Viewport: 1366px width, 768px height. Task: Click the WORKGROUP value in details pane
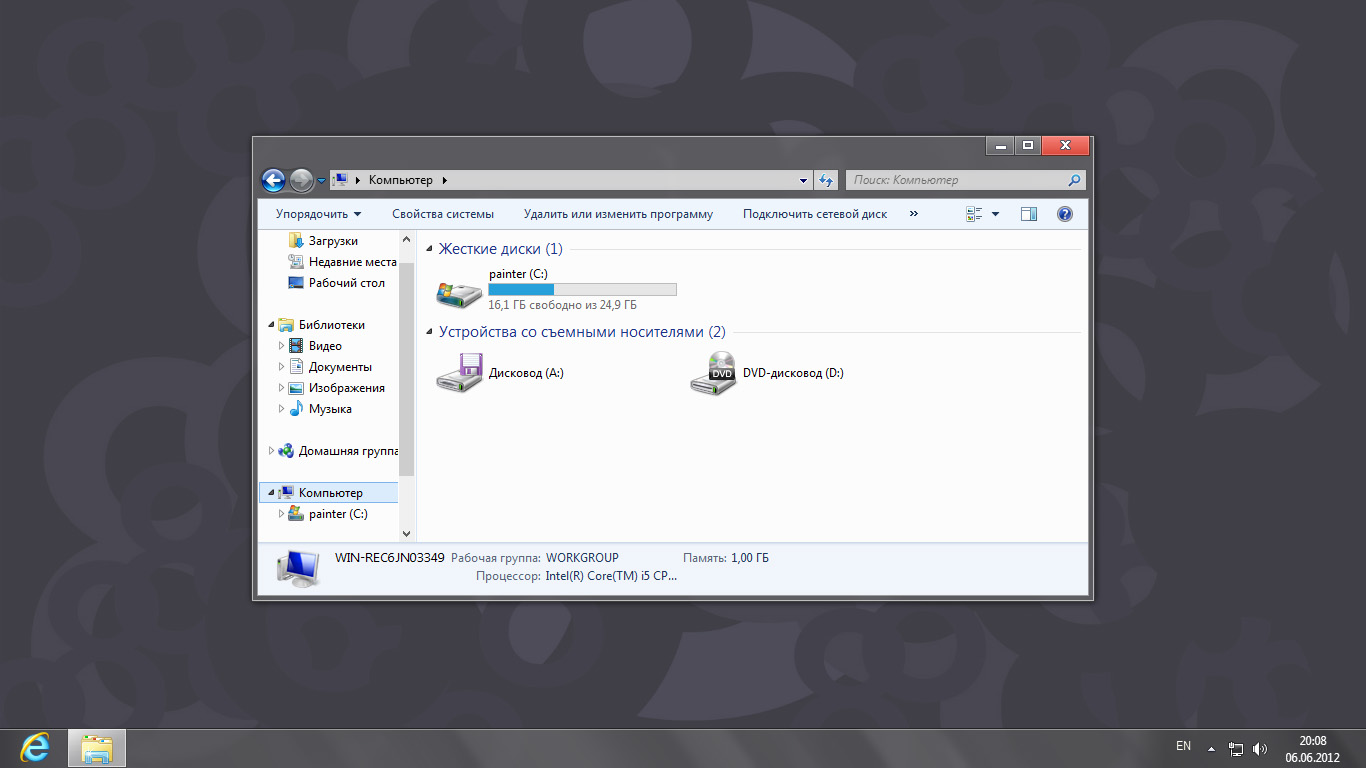582,558
